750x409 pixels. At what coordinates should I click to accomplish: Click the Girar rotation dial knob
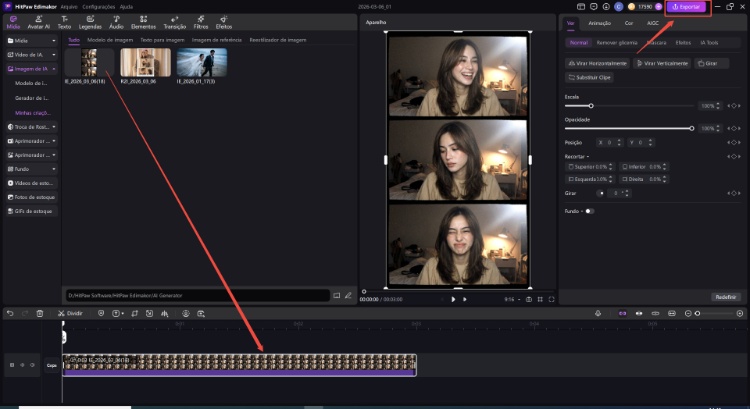click(x=601, y=193)
